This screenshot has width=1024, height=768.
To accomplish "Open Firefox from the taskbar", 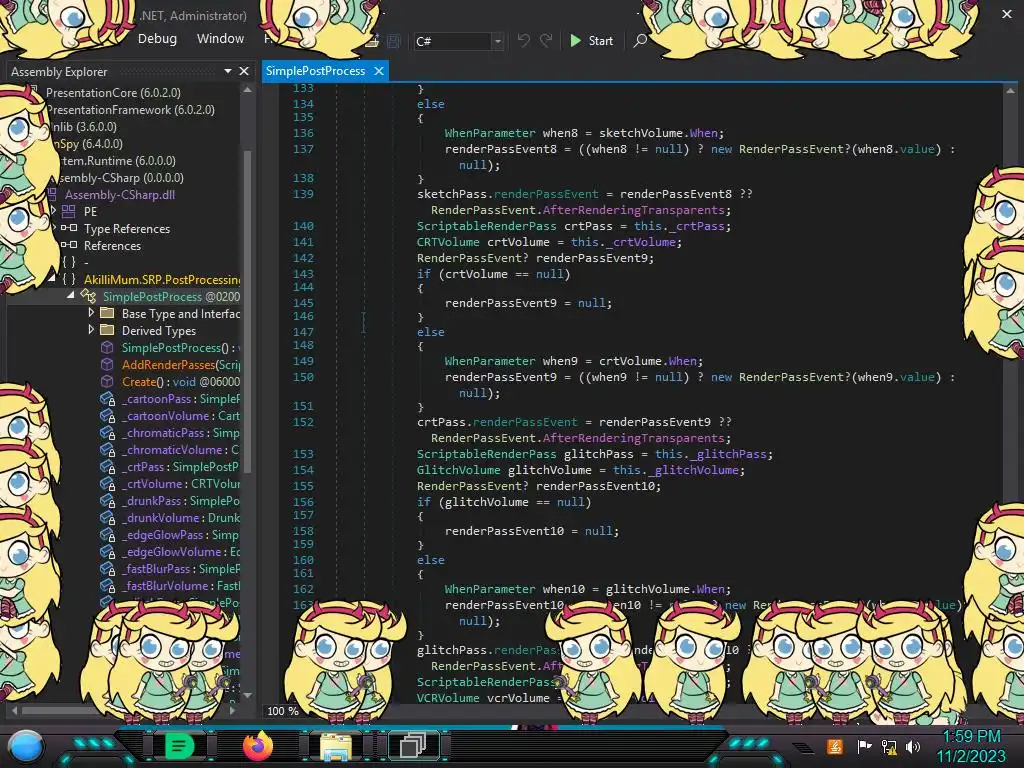I will [257, 745].
